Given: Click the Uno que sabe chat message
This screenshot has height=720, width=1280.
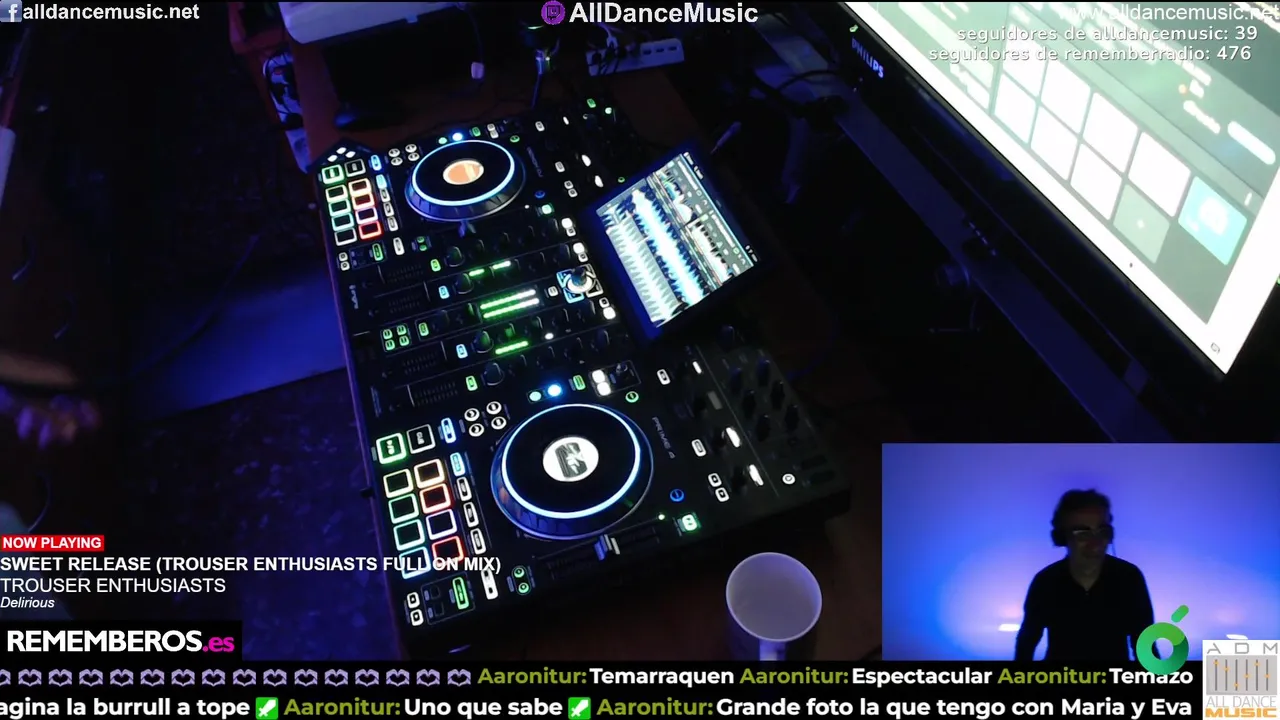Looking at the screenshot, I should pyautogui.click(x=483, y=708).
